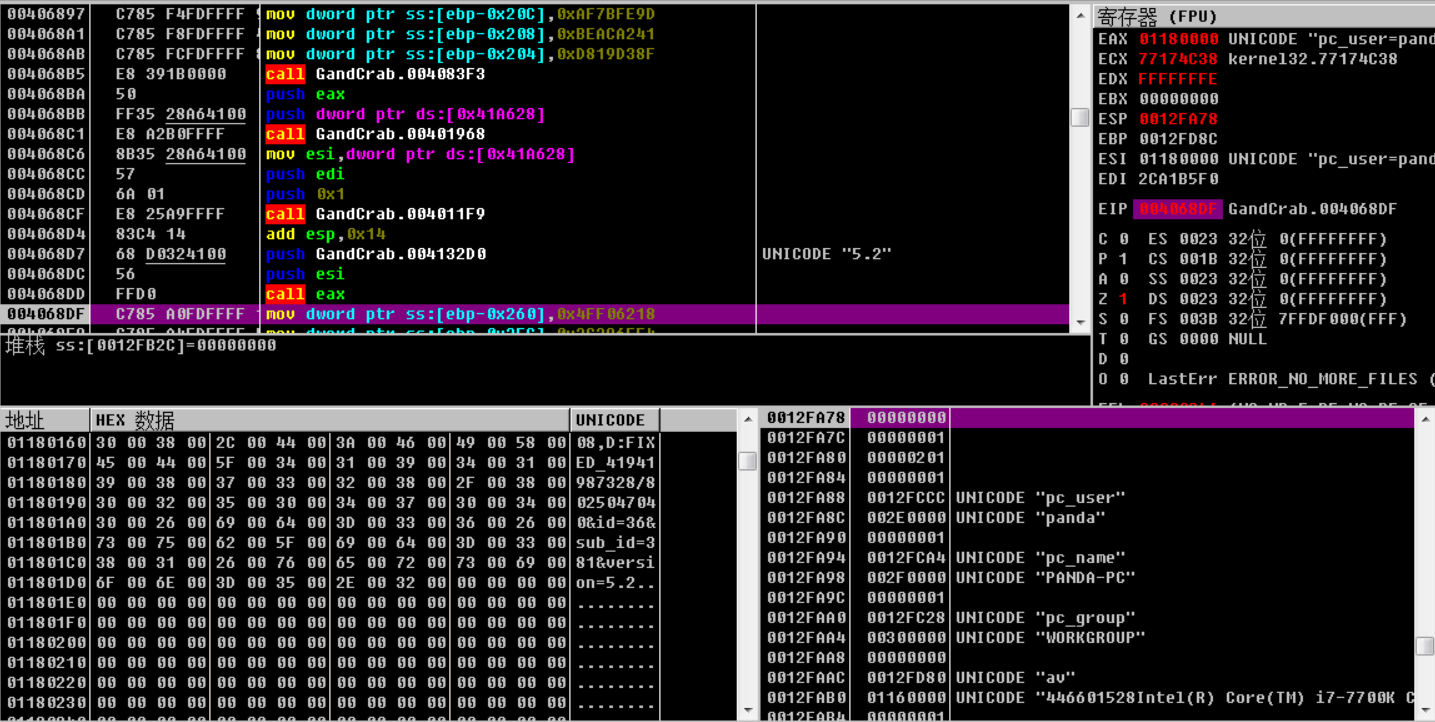Select the stack row with UNICODE "pc_group"
1435x722 pixels.
(x=1088, y=618)
